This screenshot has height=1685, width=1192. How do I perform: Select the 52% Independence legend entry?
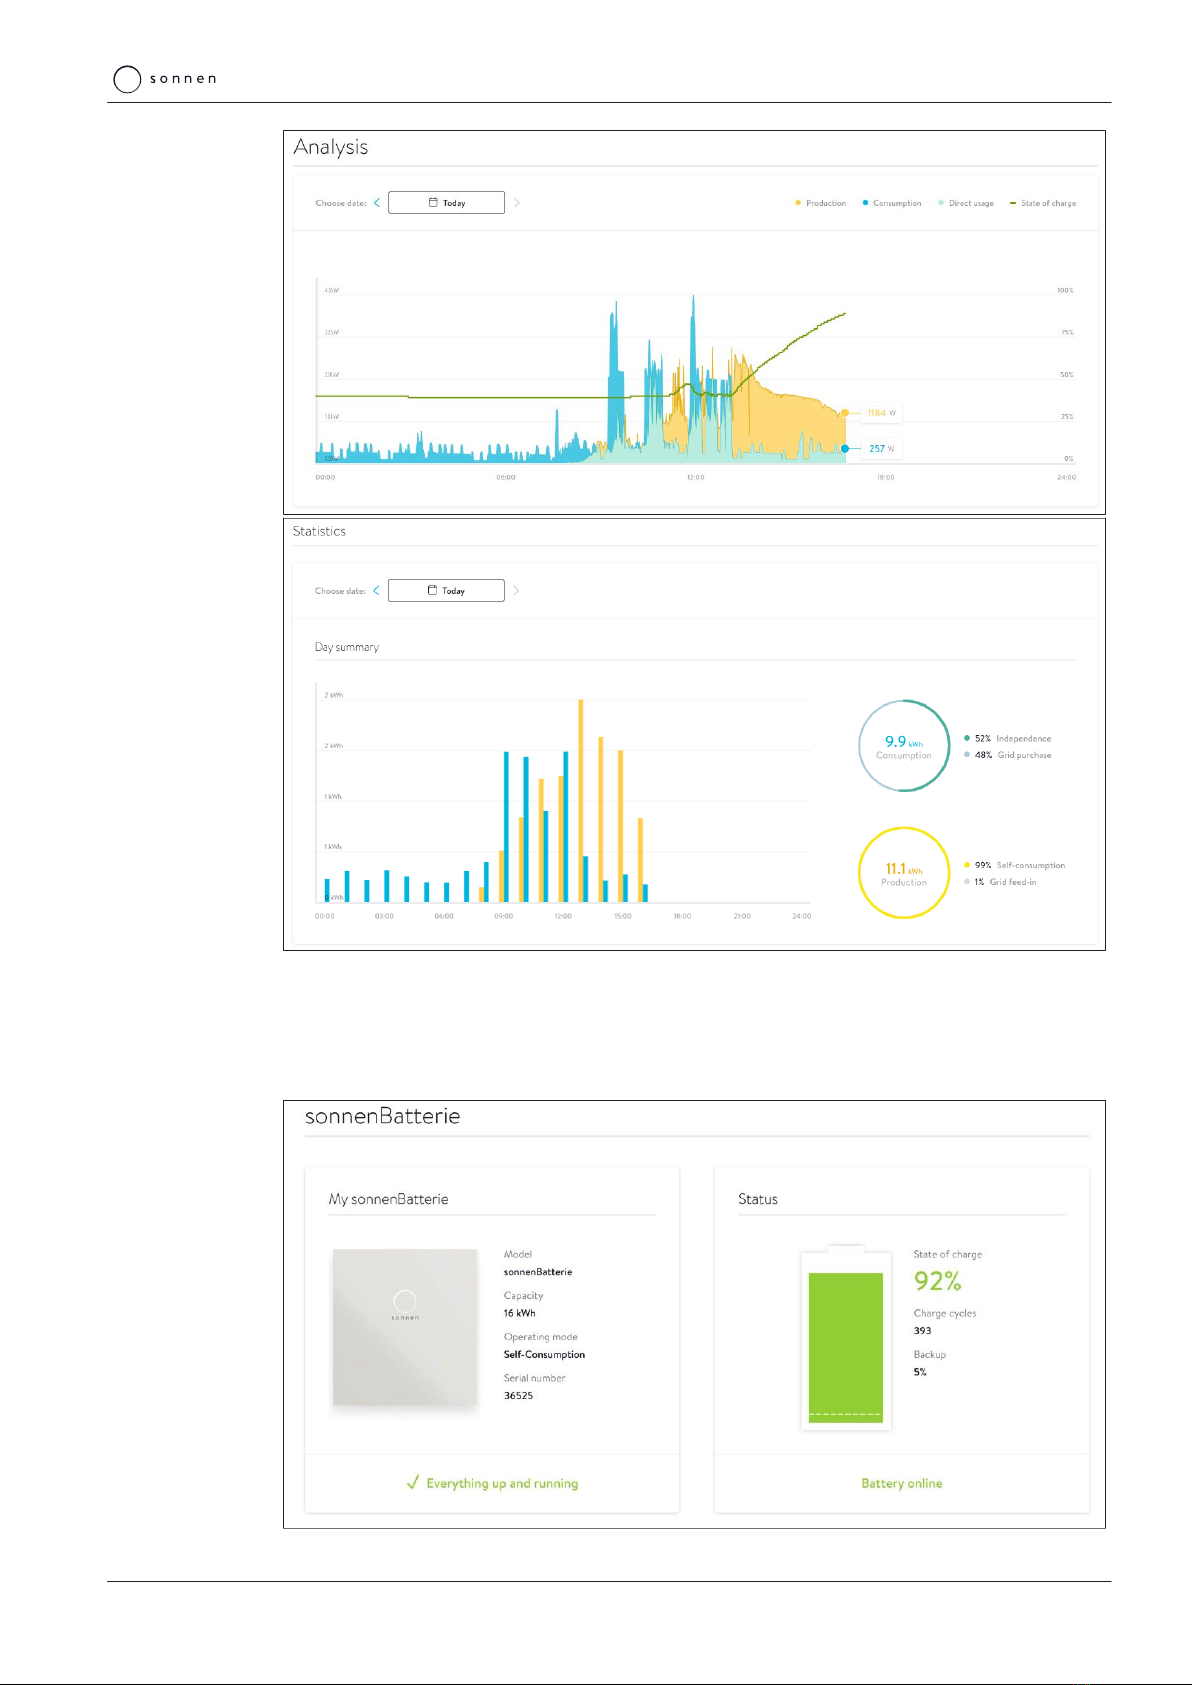pos(1008,738)
